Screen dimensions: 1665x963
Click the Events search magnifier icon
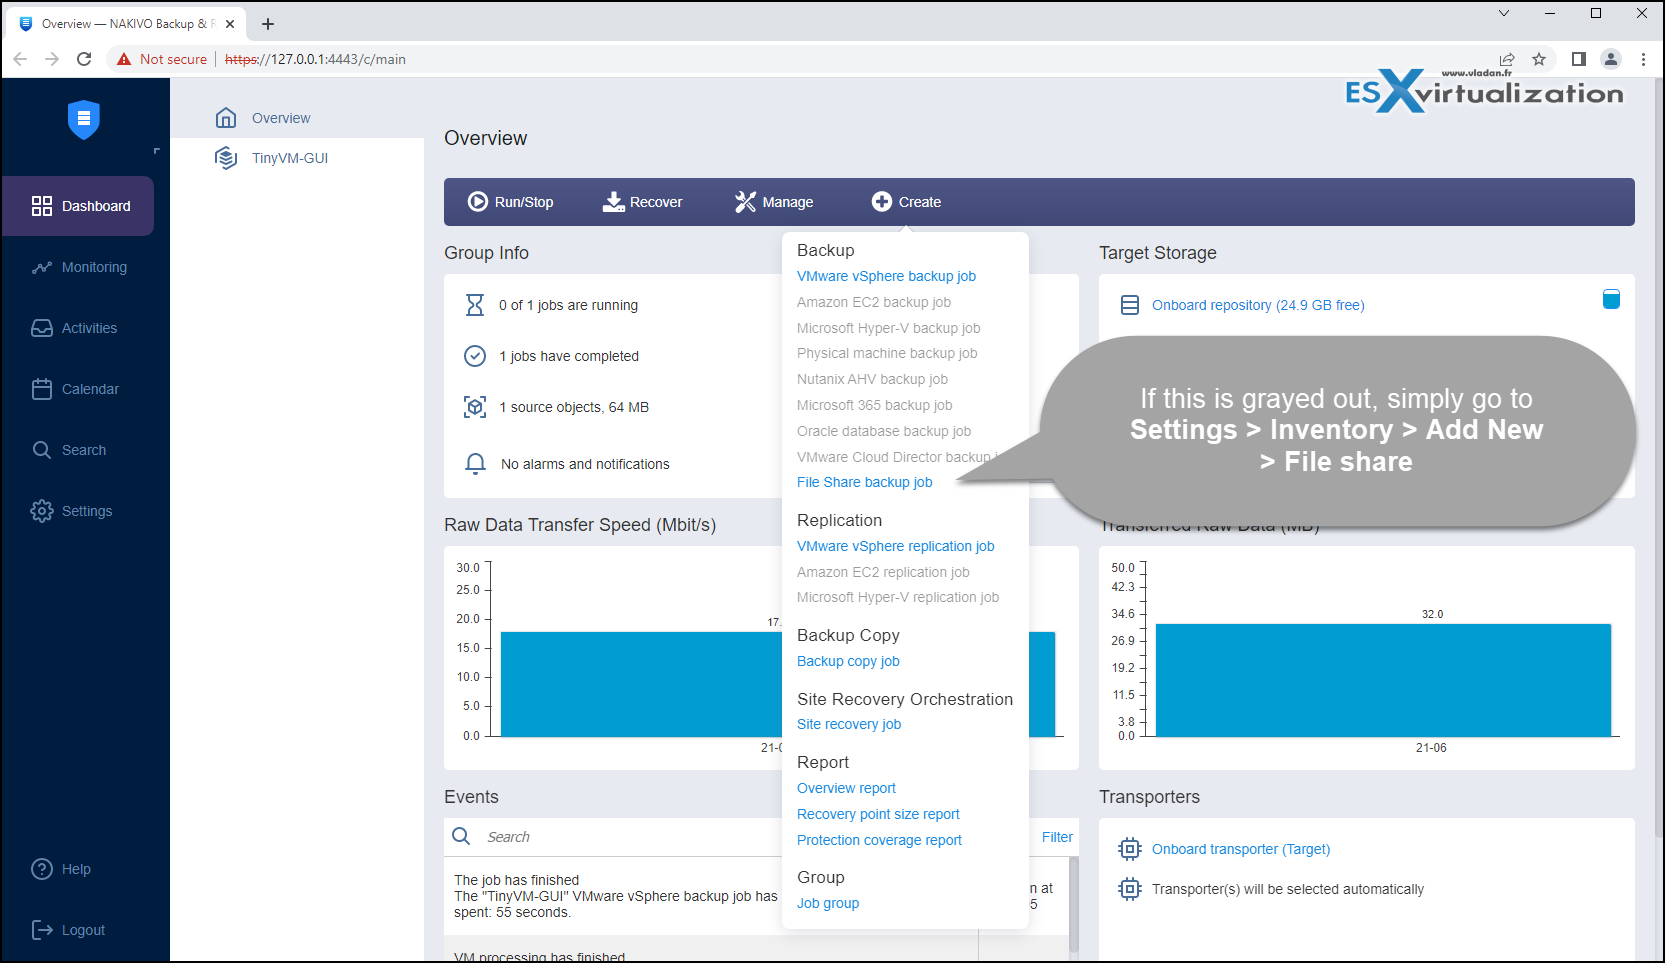pos(461,836)
